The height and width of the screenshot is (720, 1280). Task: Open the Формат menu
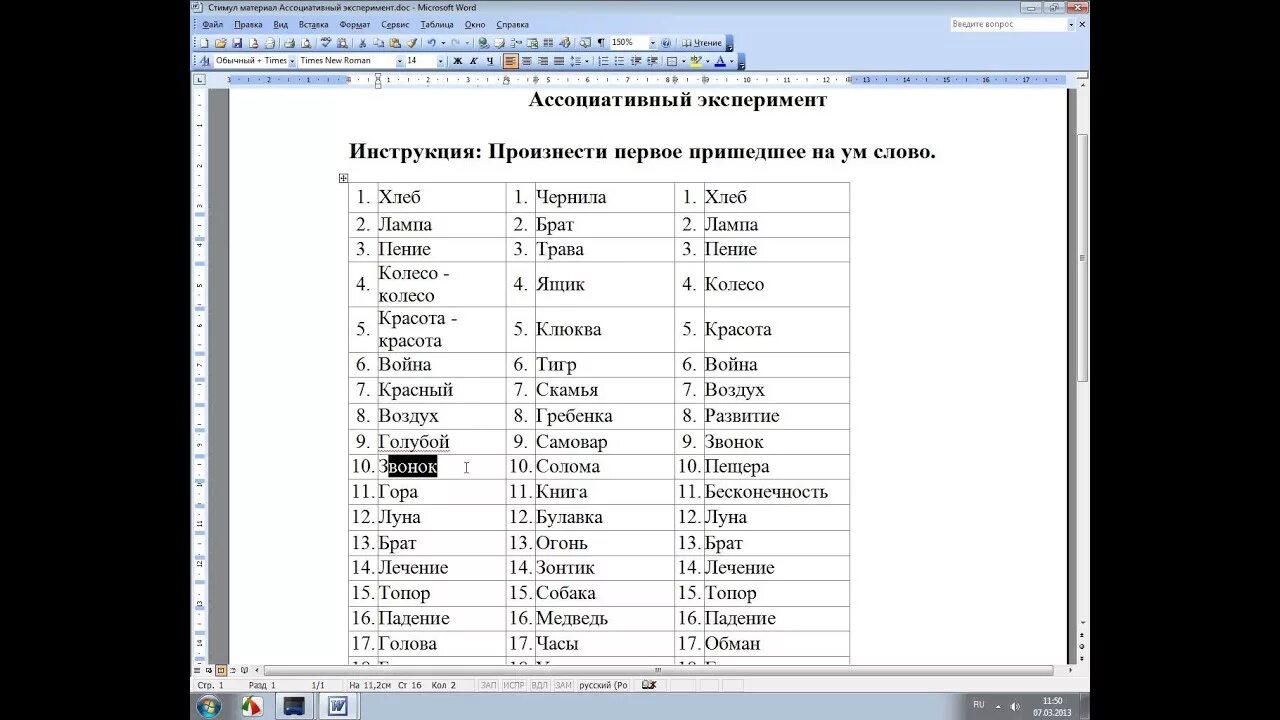tap(355, 24)
